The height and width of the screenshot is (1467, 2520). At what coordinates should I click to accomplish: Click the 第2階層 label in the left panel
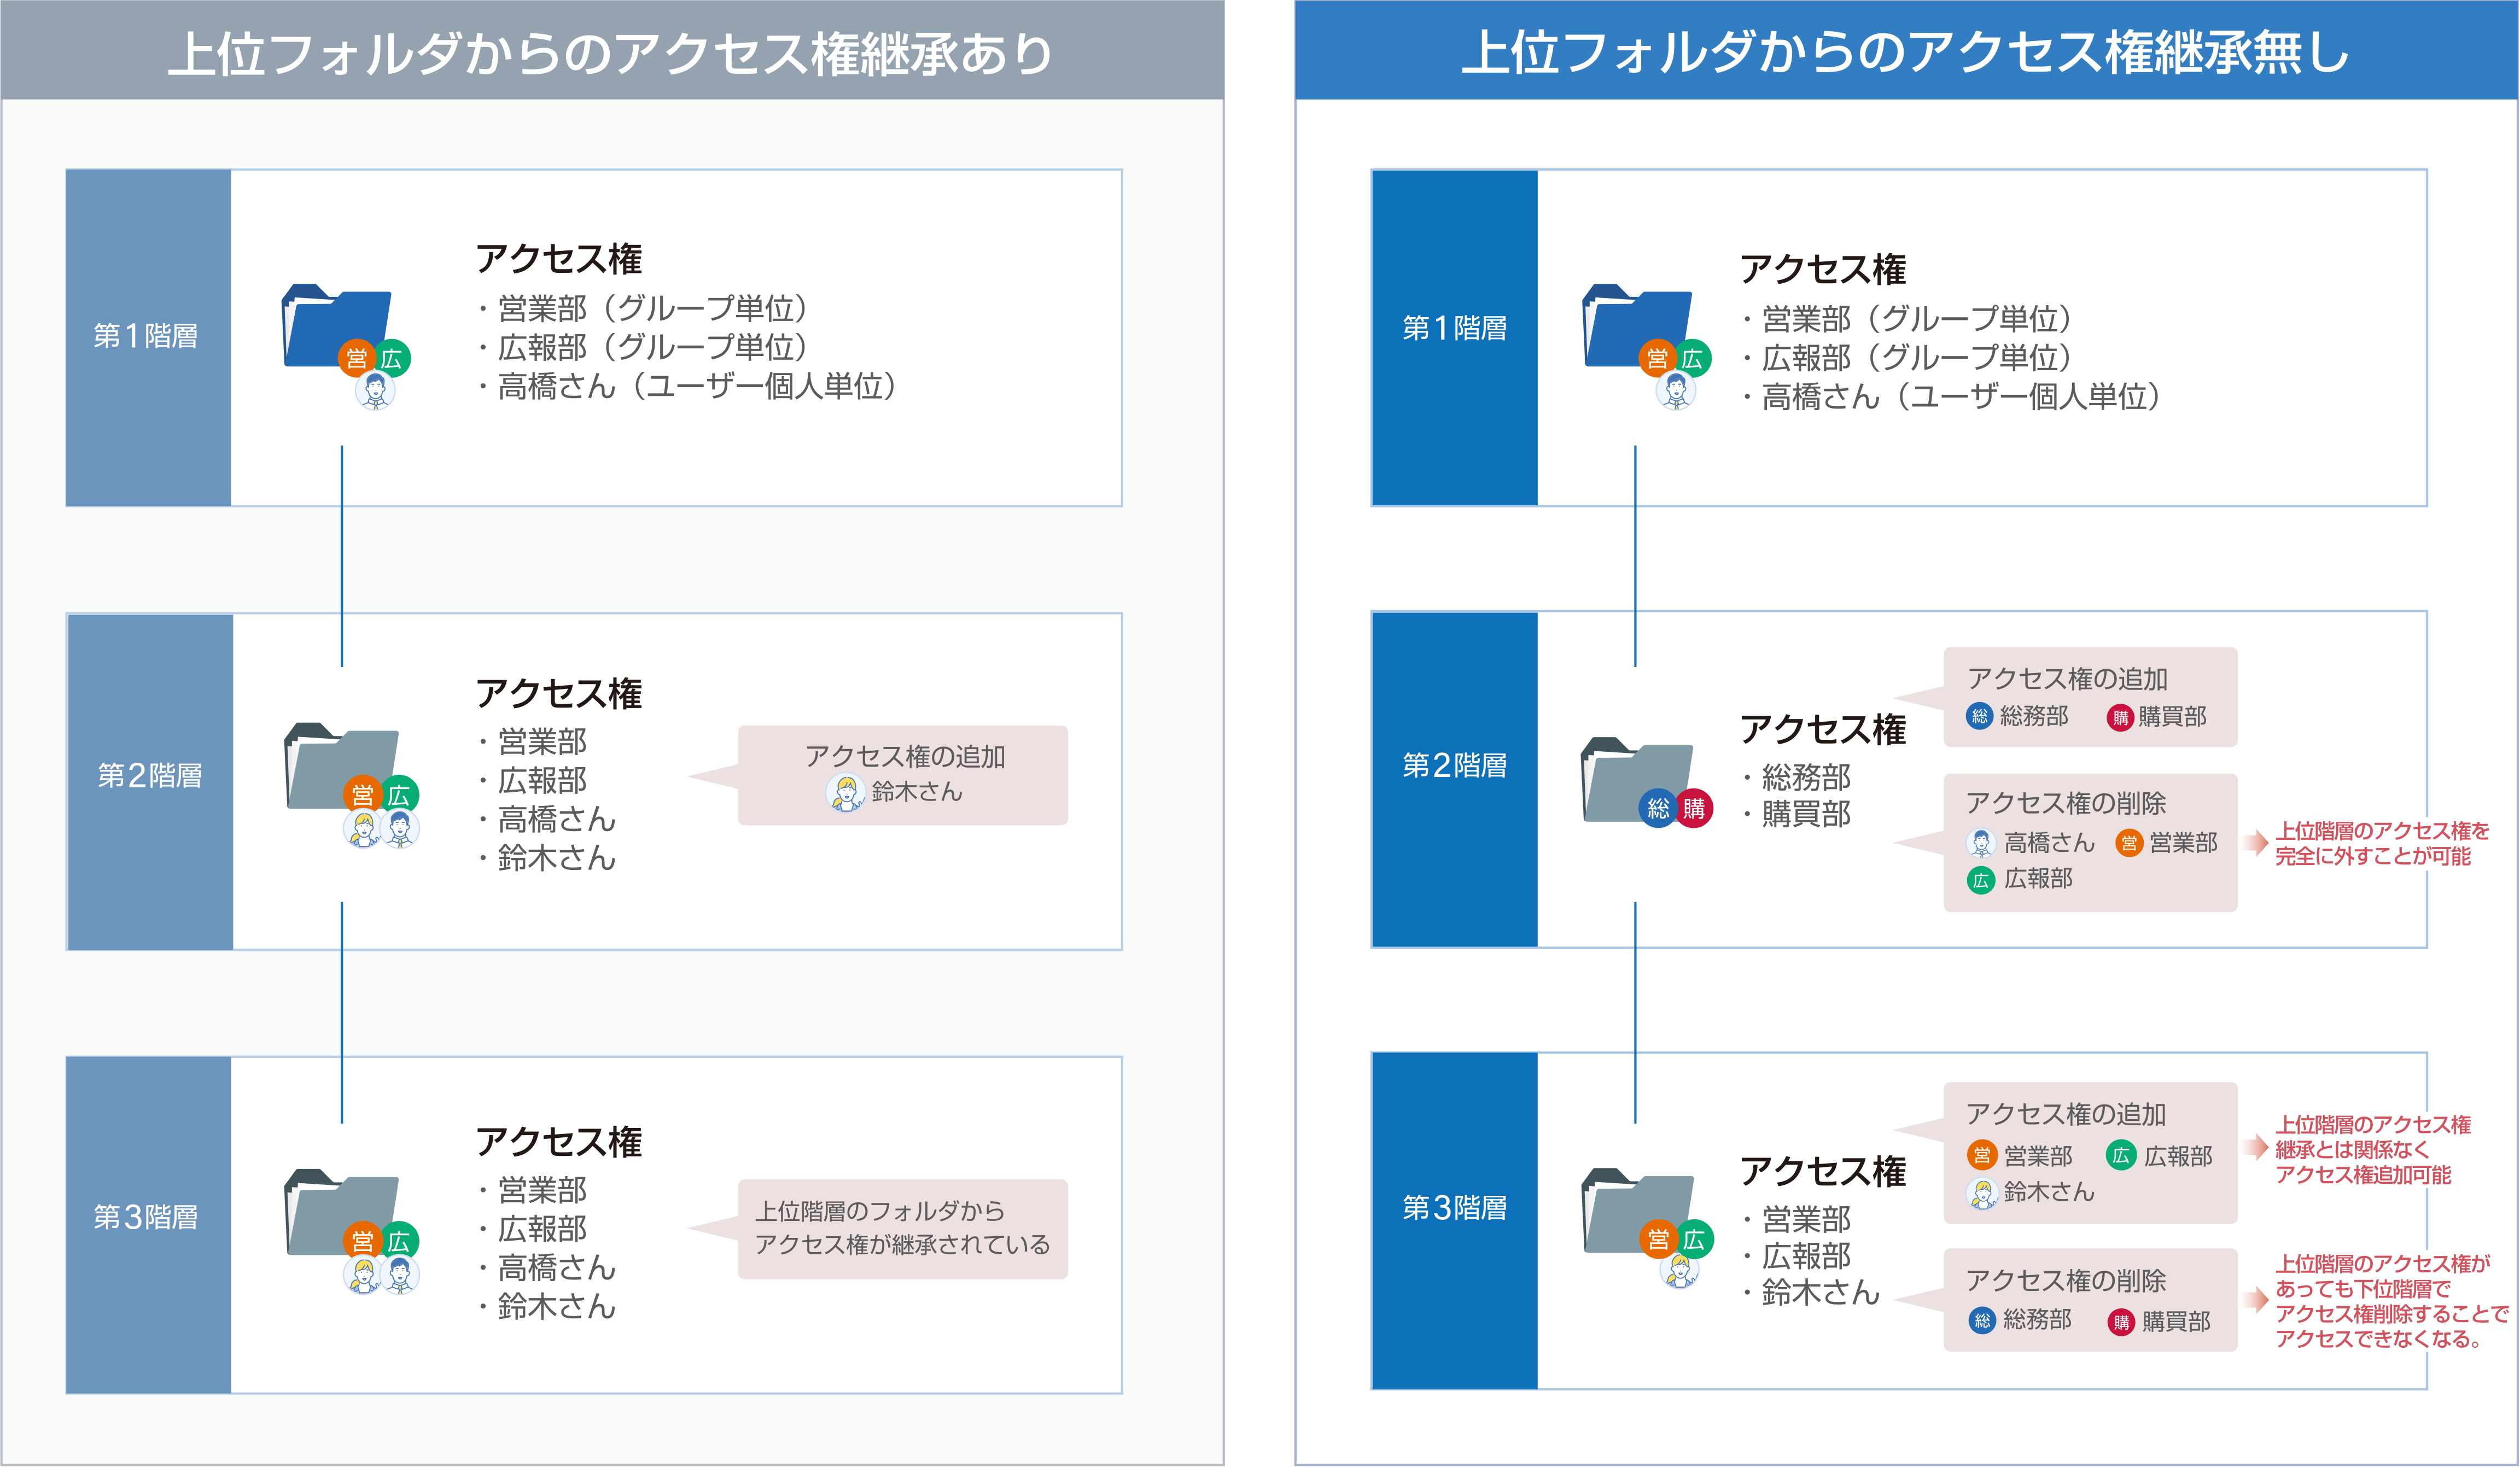point(150,775)
